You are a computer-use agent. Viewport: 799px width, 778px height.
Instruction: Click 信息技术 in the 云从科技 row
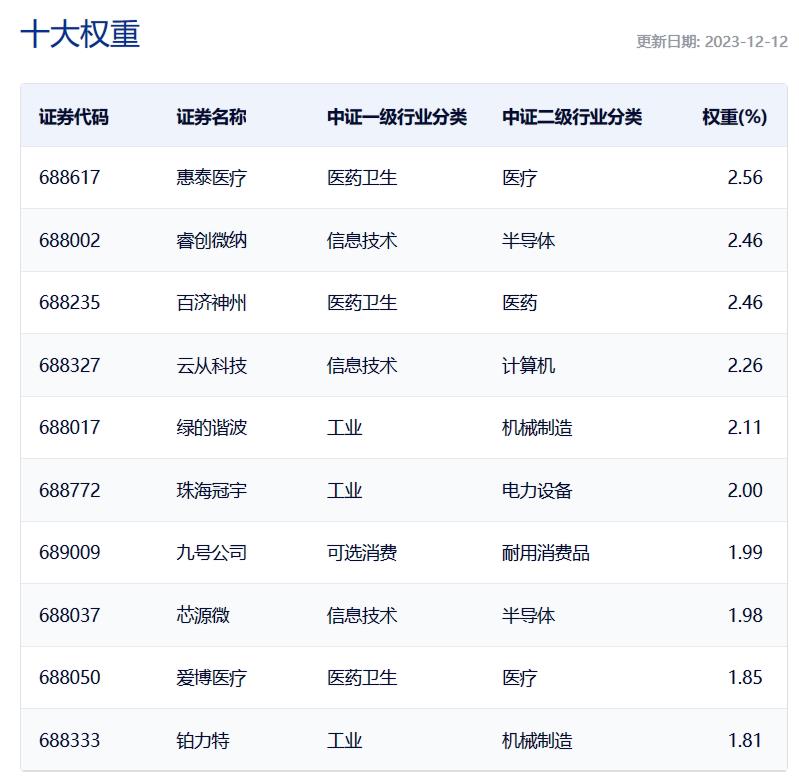click(x=362, y=365)
